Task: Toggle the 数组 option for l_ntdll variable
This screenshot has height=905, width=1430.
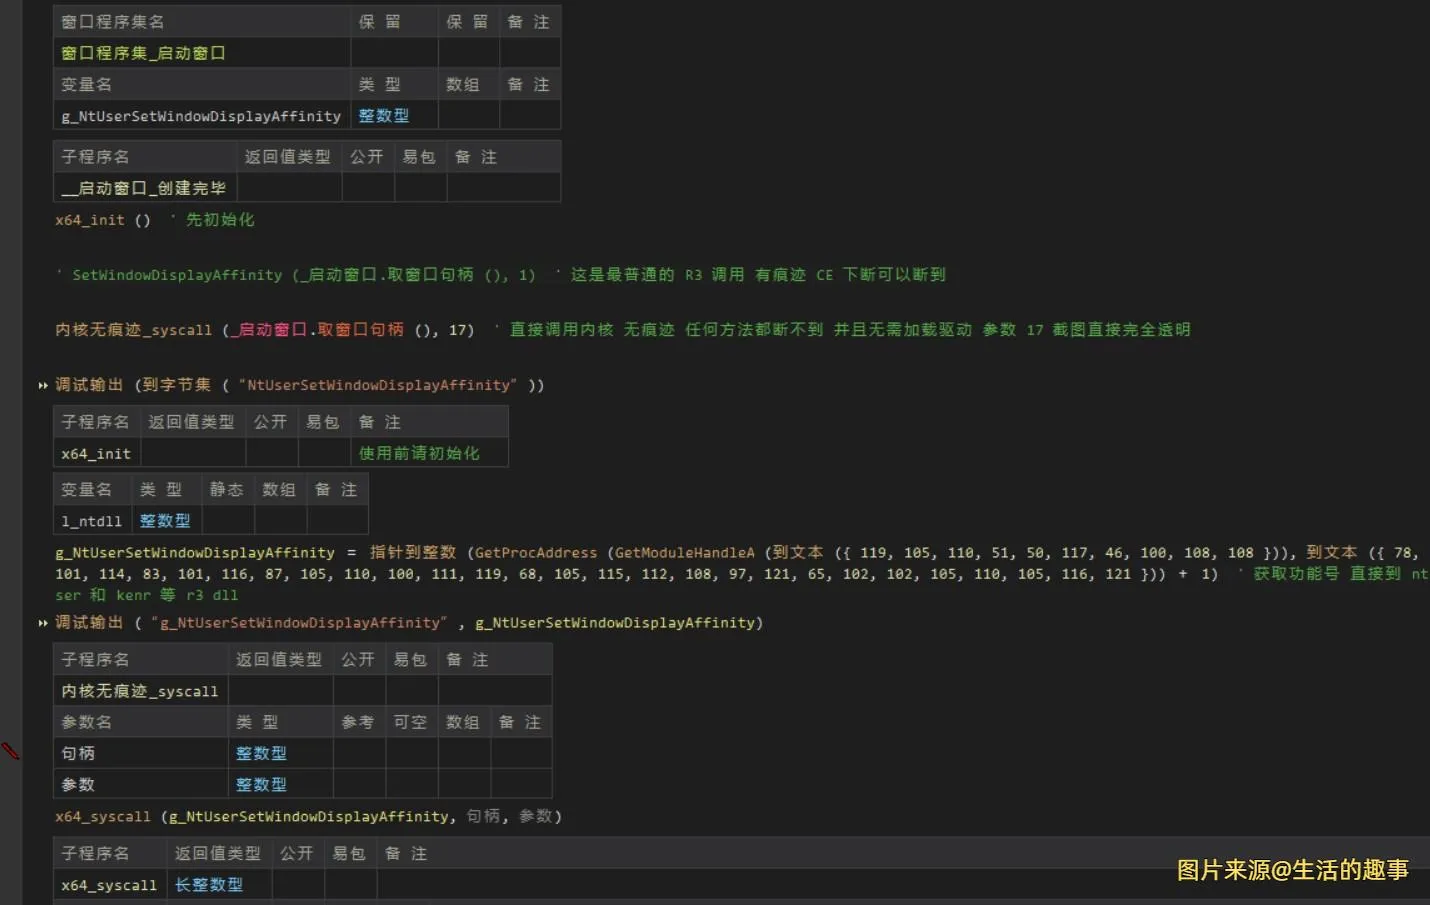Action: point(279,520)
